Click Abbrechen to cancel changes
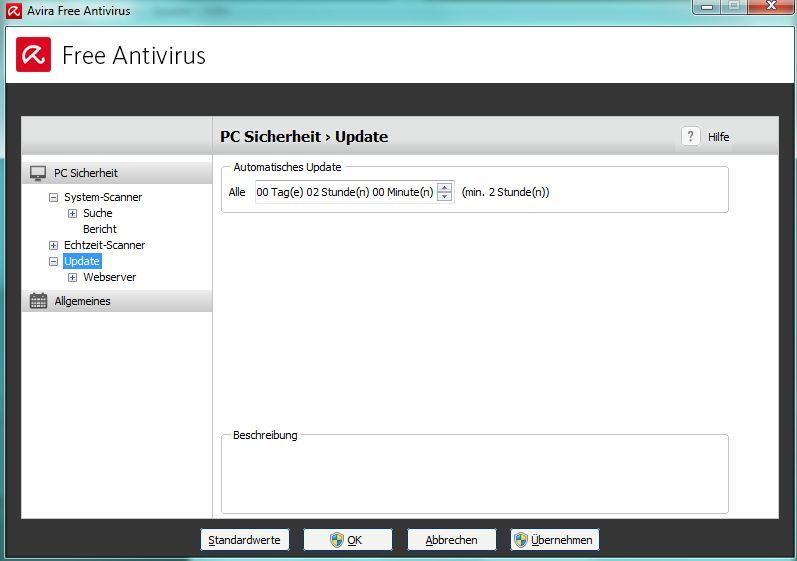Viewport: 797px width, 561px height. pyautogui.click(x=451, y=540)
